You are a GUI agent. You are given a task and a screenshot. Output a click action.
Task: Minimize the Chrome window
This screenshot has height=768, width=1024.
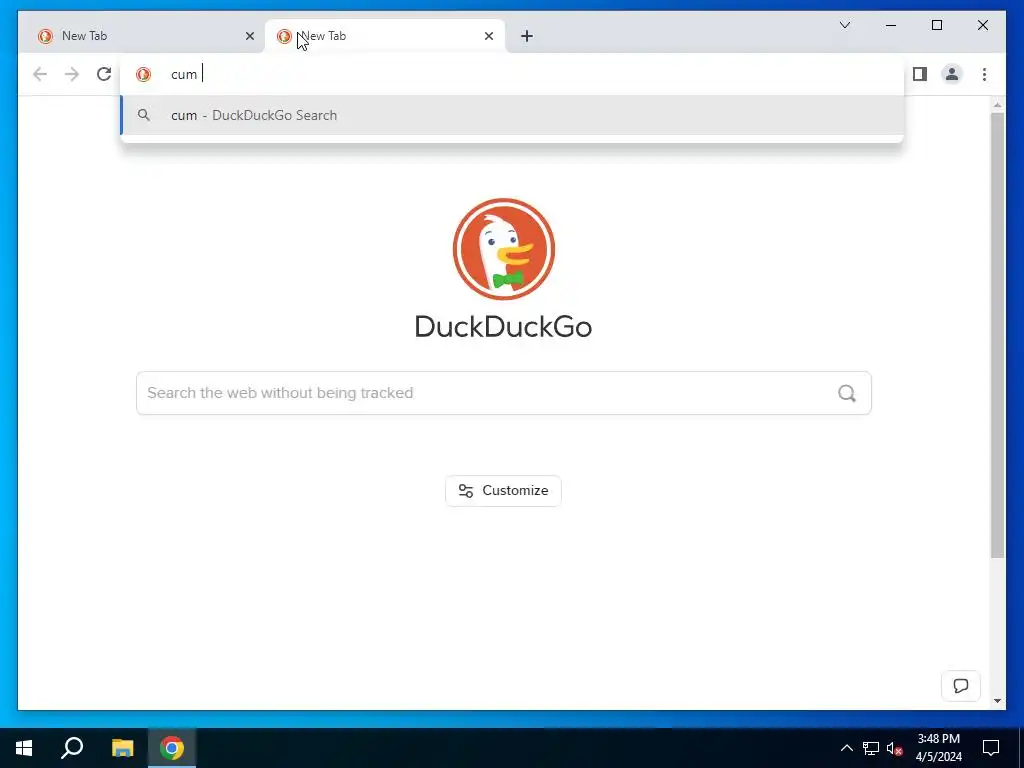coord(891,25)
